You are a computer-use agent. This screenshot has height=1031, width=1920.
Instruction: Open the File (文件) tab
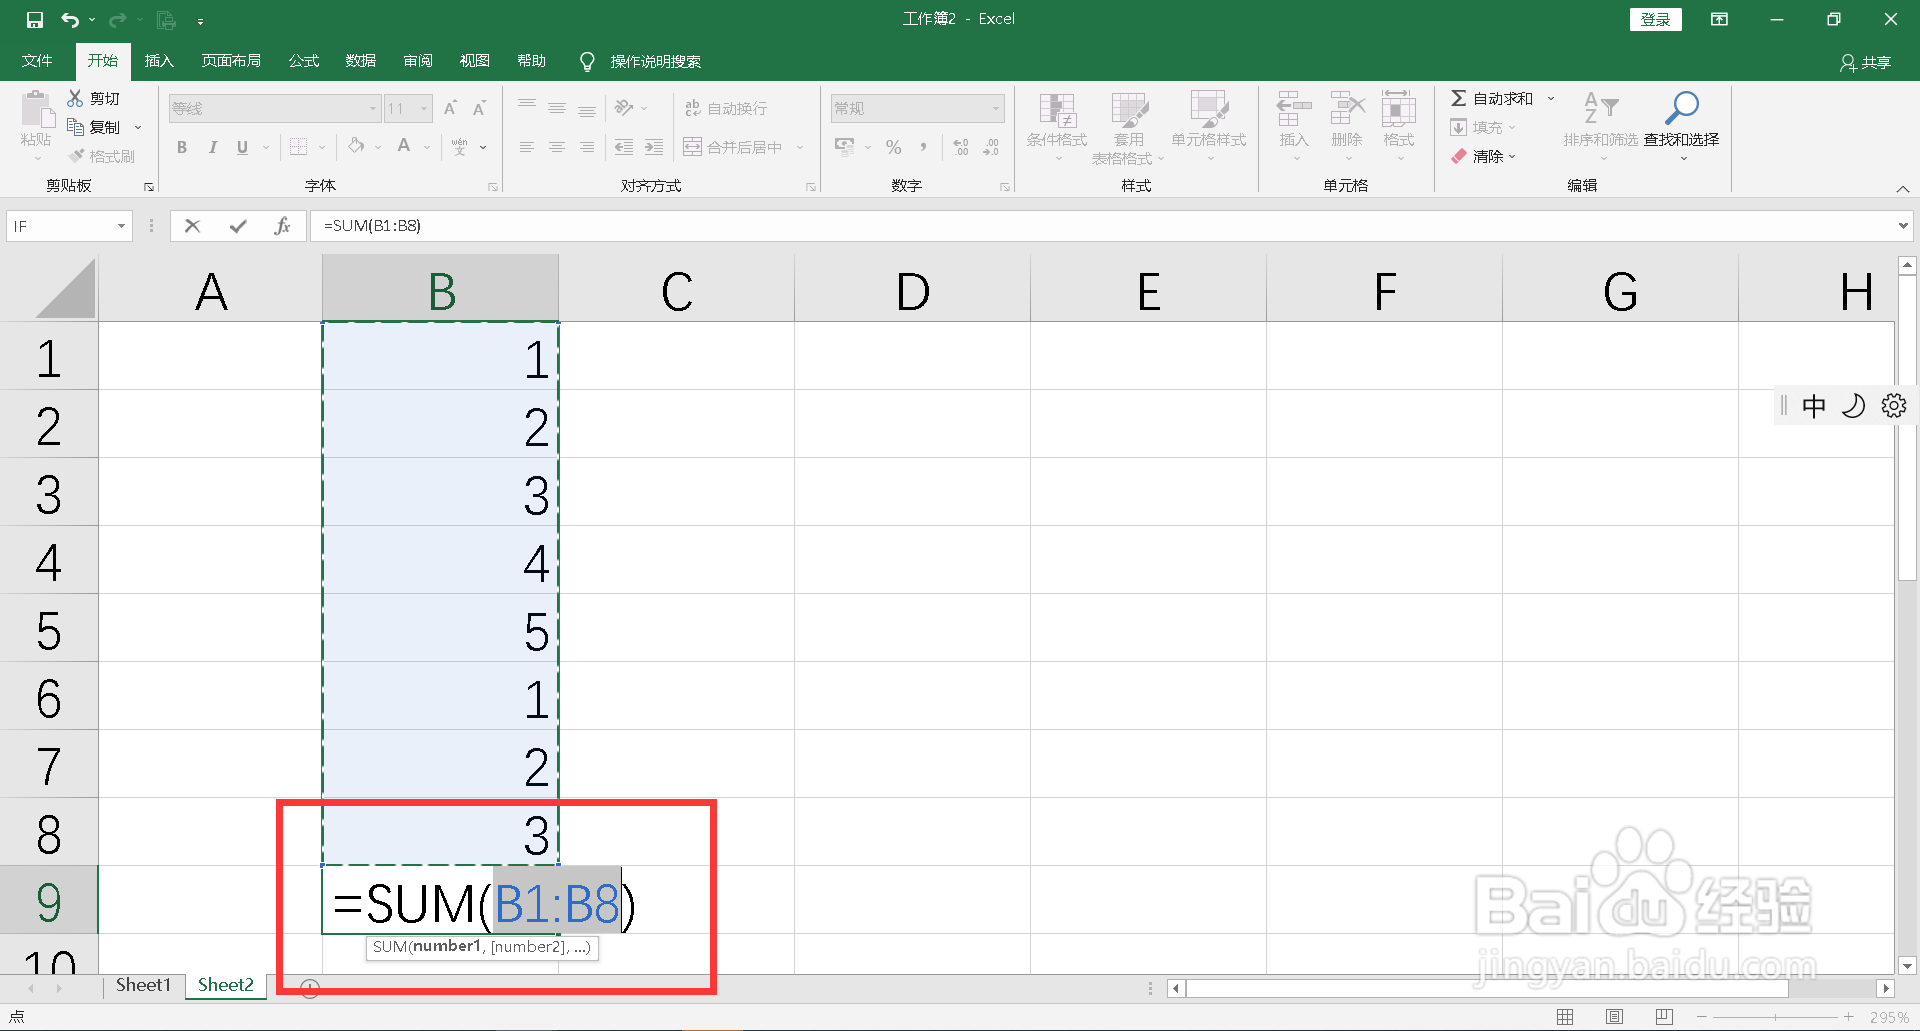(37, 61)
